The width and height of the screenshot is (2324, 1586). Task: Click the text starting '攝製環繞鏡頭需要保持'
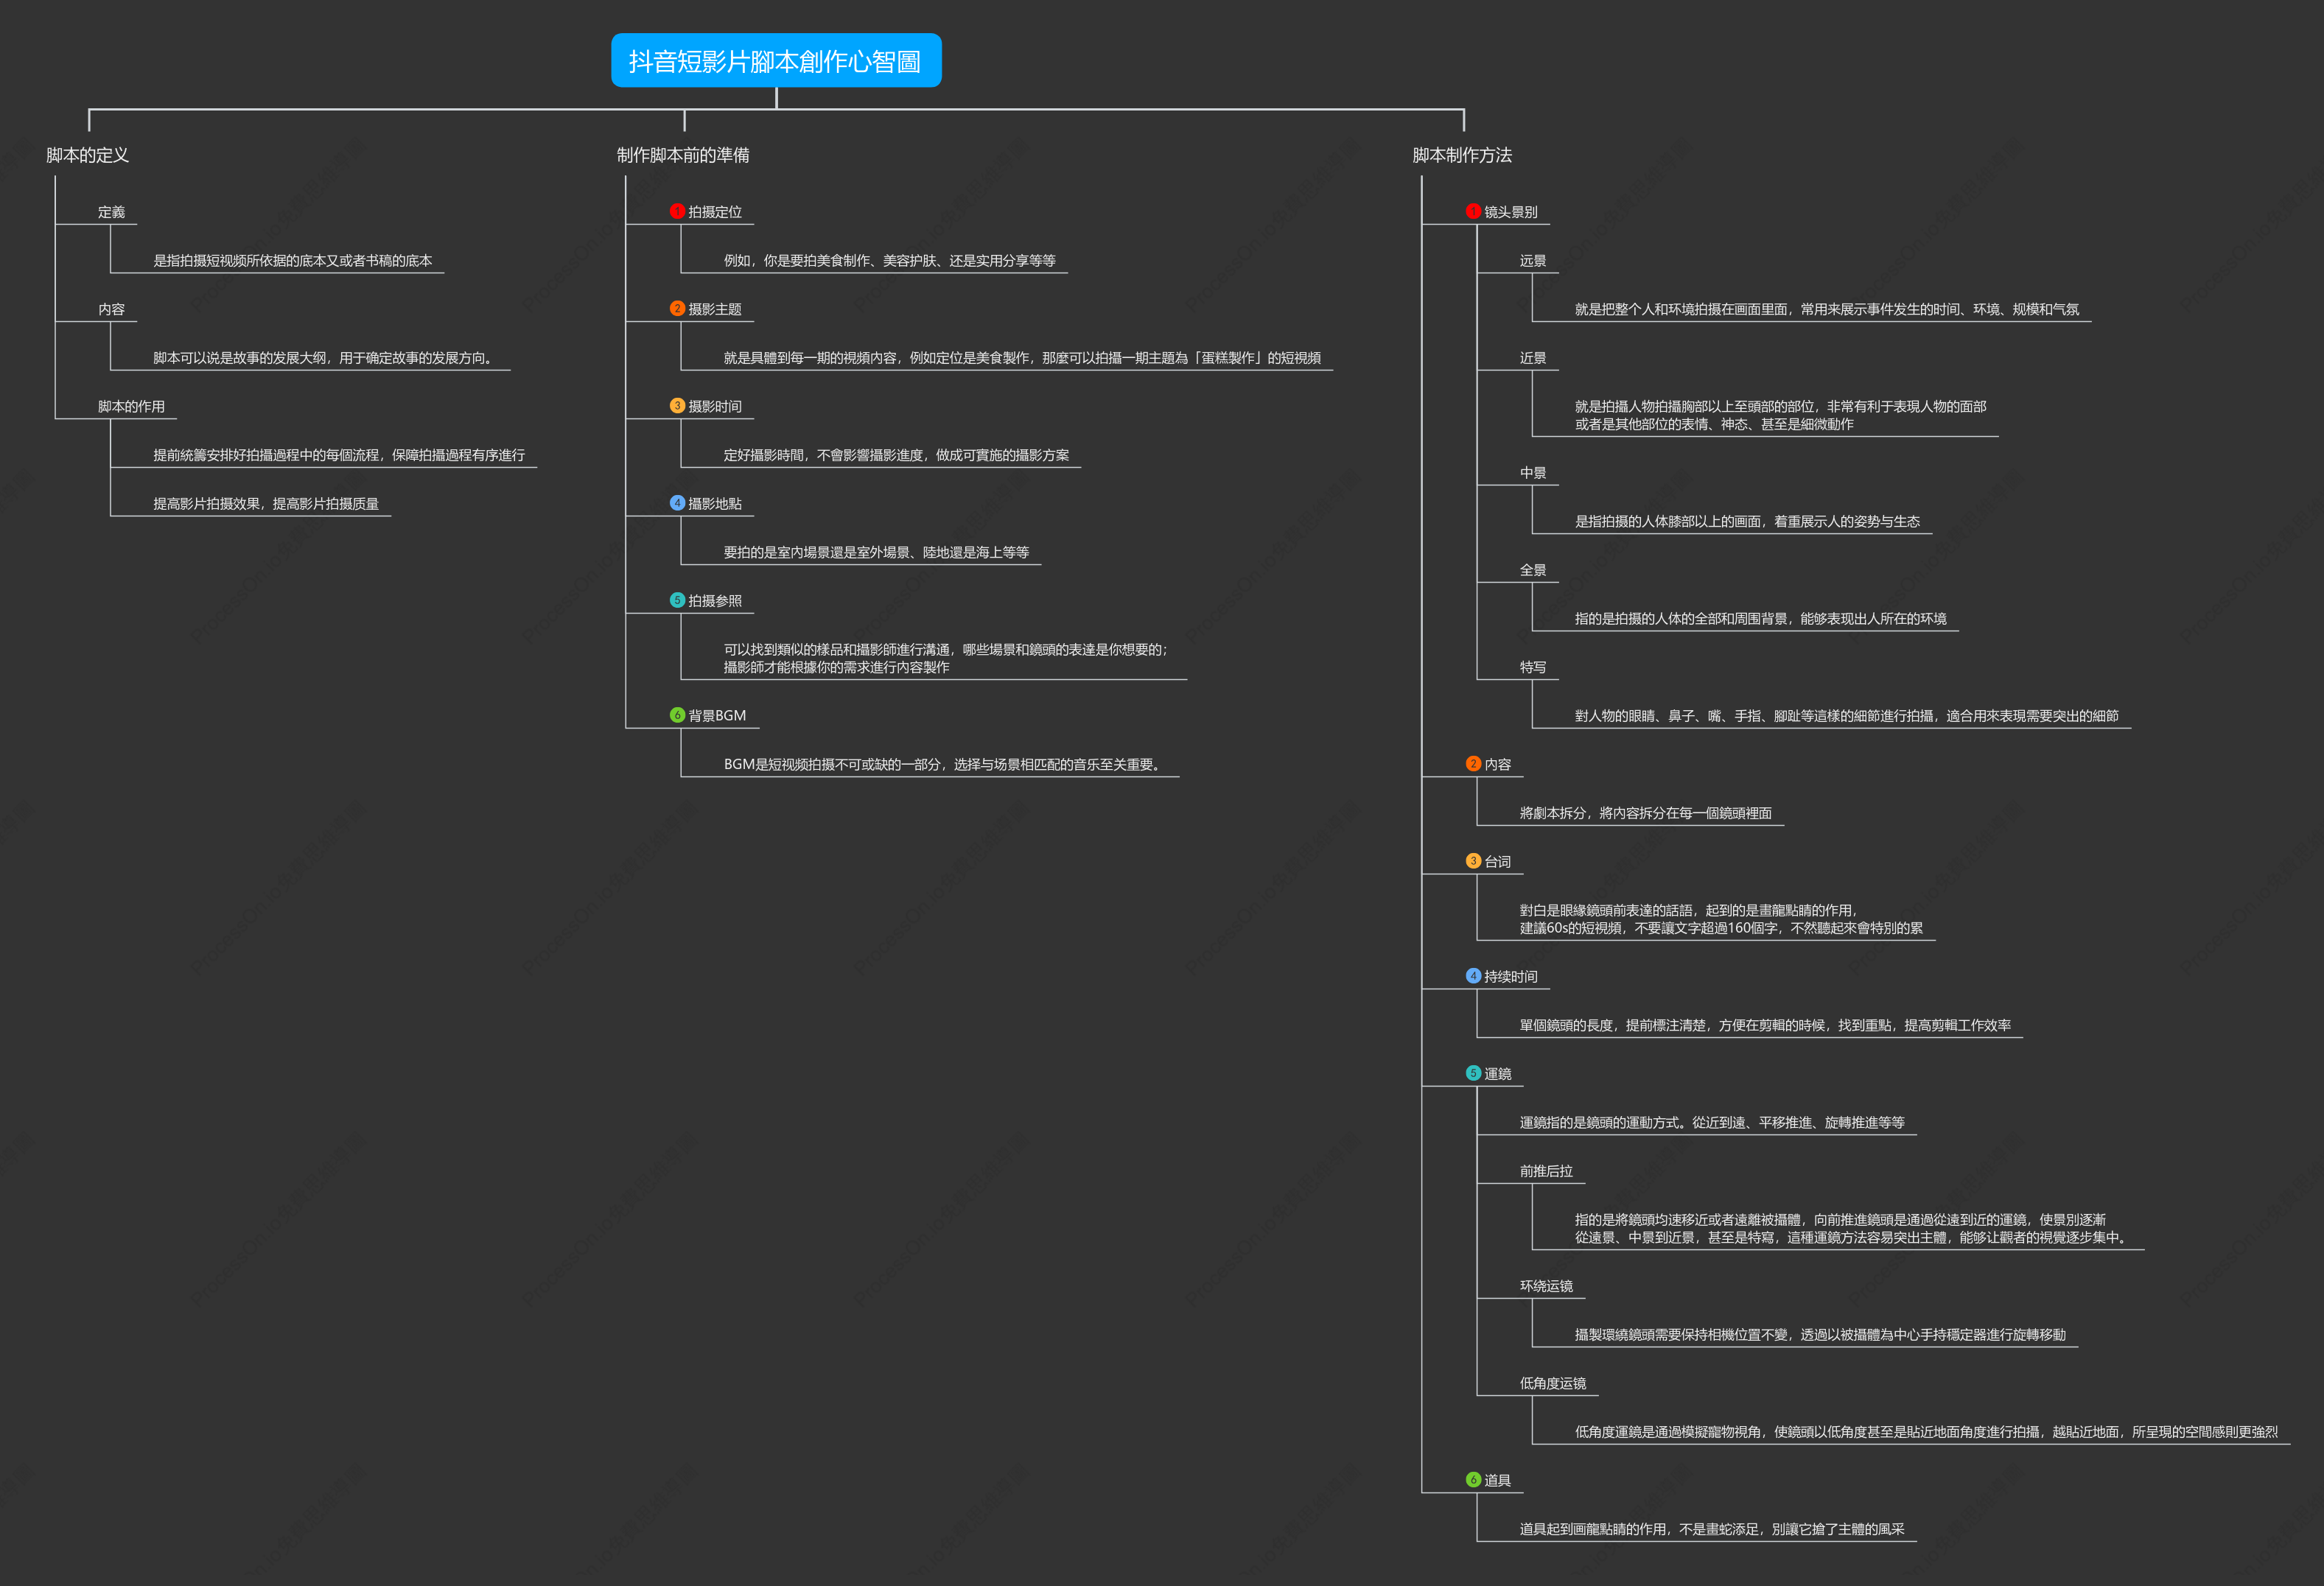click(1820, 1334)
